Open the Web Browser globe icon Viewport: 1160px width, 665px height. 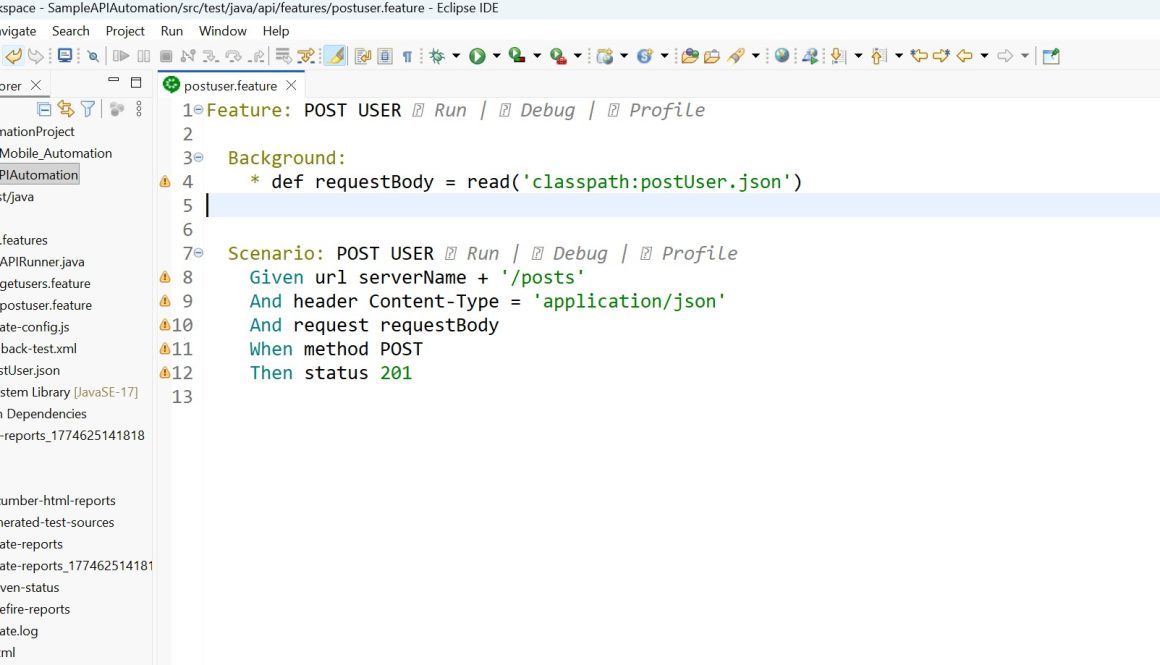(782, 55)
